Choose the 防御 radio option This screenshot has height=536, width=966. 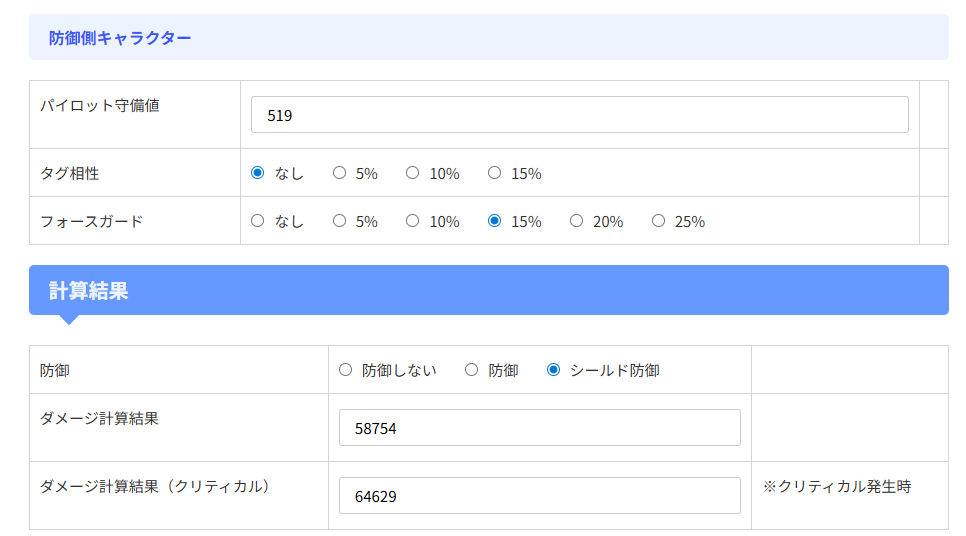471,370
